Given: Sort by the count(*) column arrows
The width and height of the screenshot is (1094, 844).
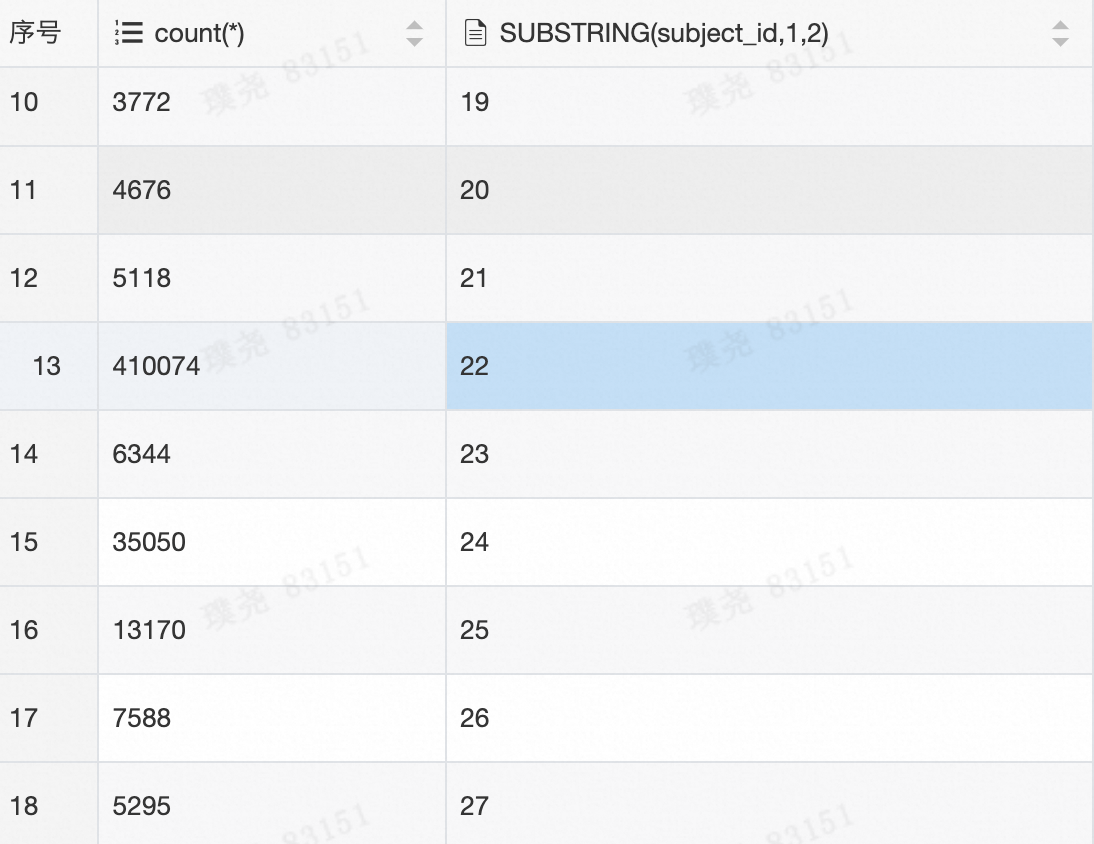Looking at the screenshot, I should (x=414, y=34).
